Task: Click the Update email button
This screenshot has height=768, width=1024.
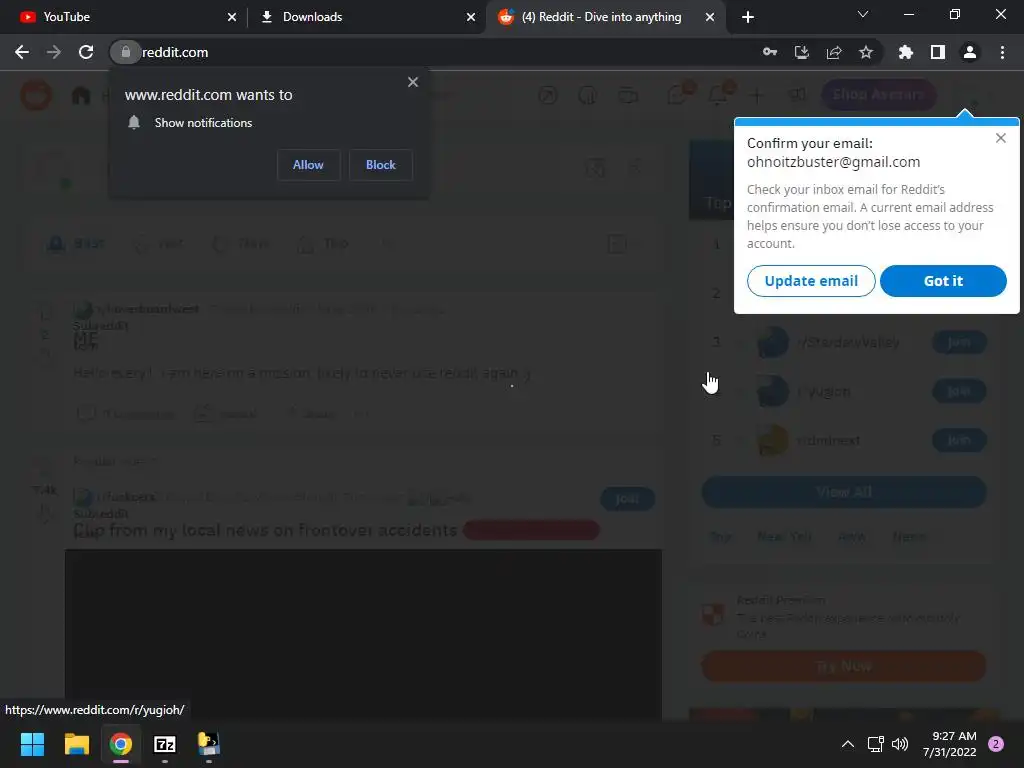Action: pyautogui.click(x=811, y=281)
